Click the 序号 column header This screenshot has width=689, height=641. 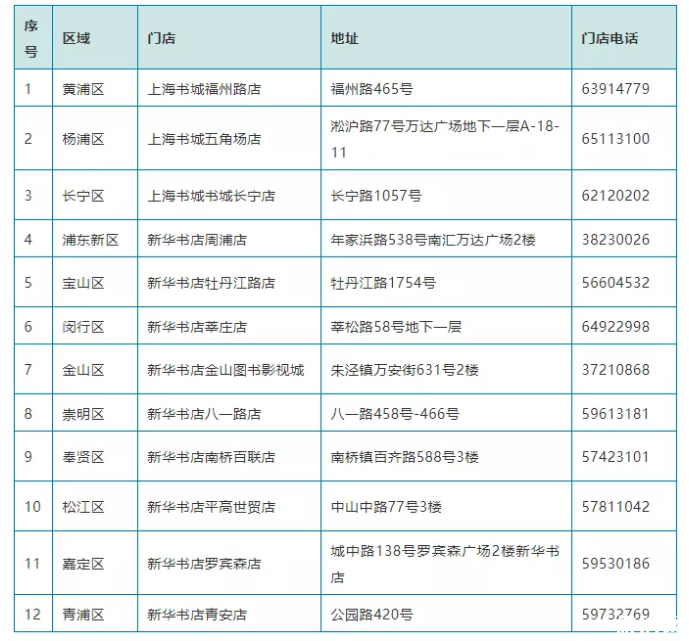33,38
